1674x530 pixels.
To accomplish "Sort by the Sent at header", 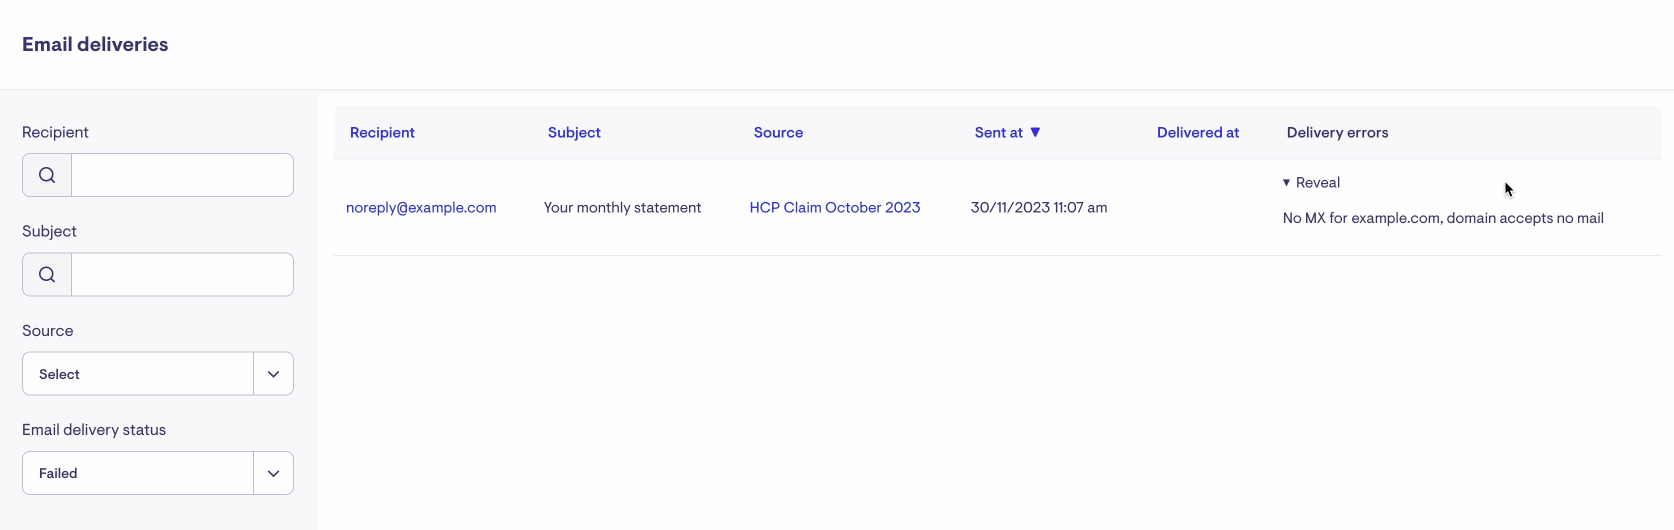I will point(998,133).
